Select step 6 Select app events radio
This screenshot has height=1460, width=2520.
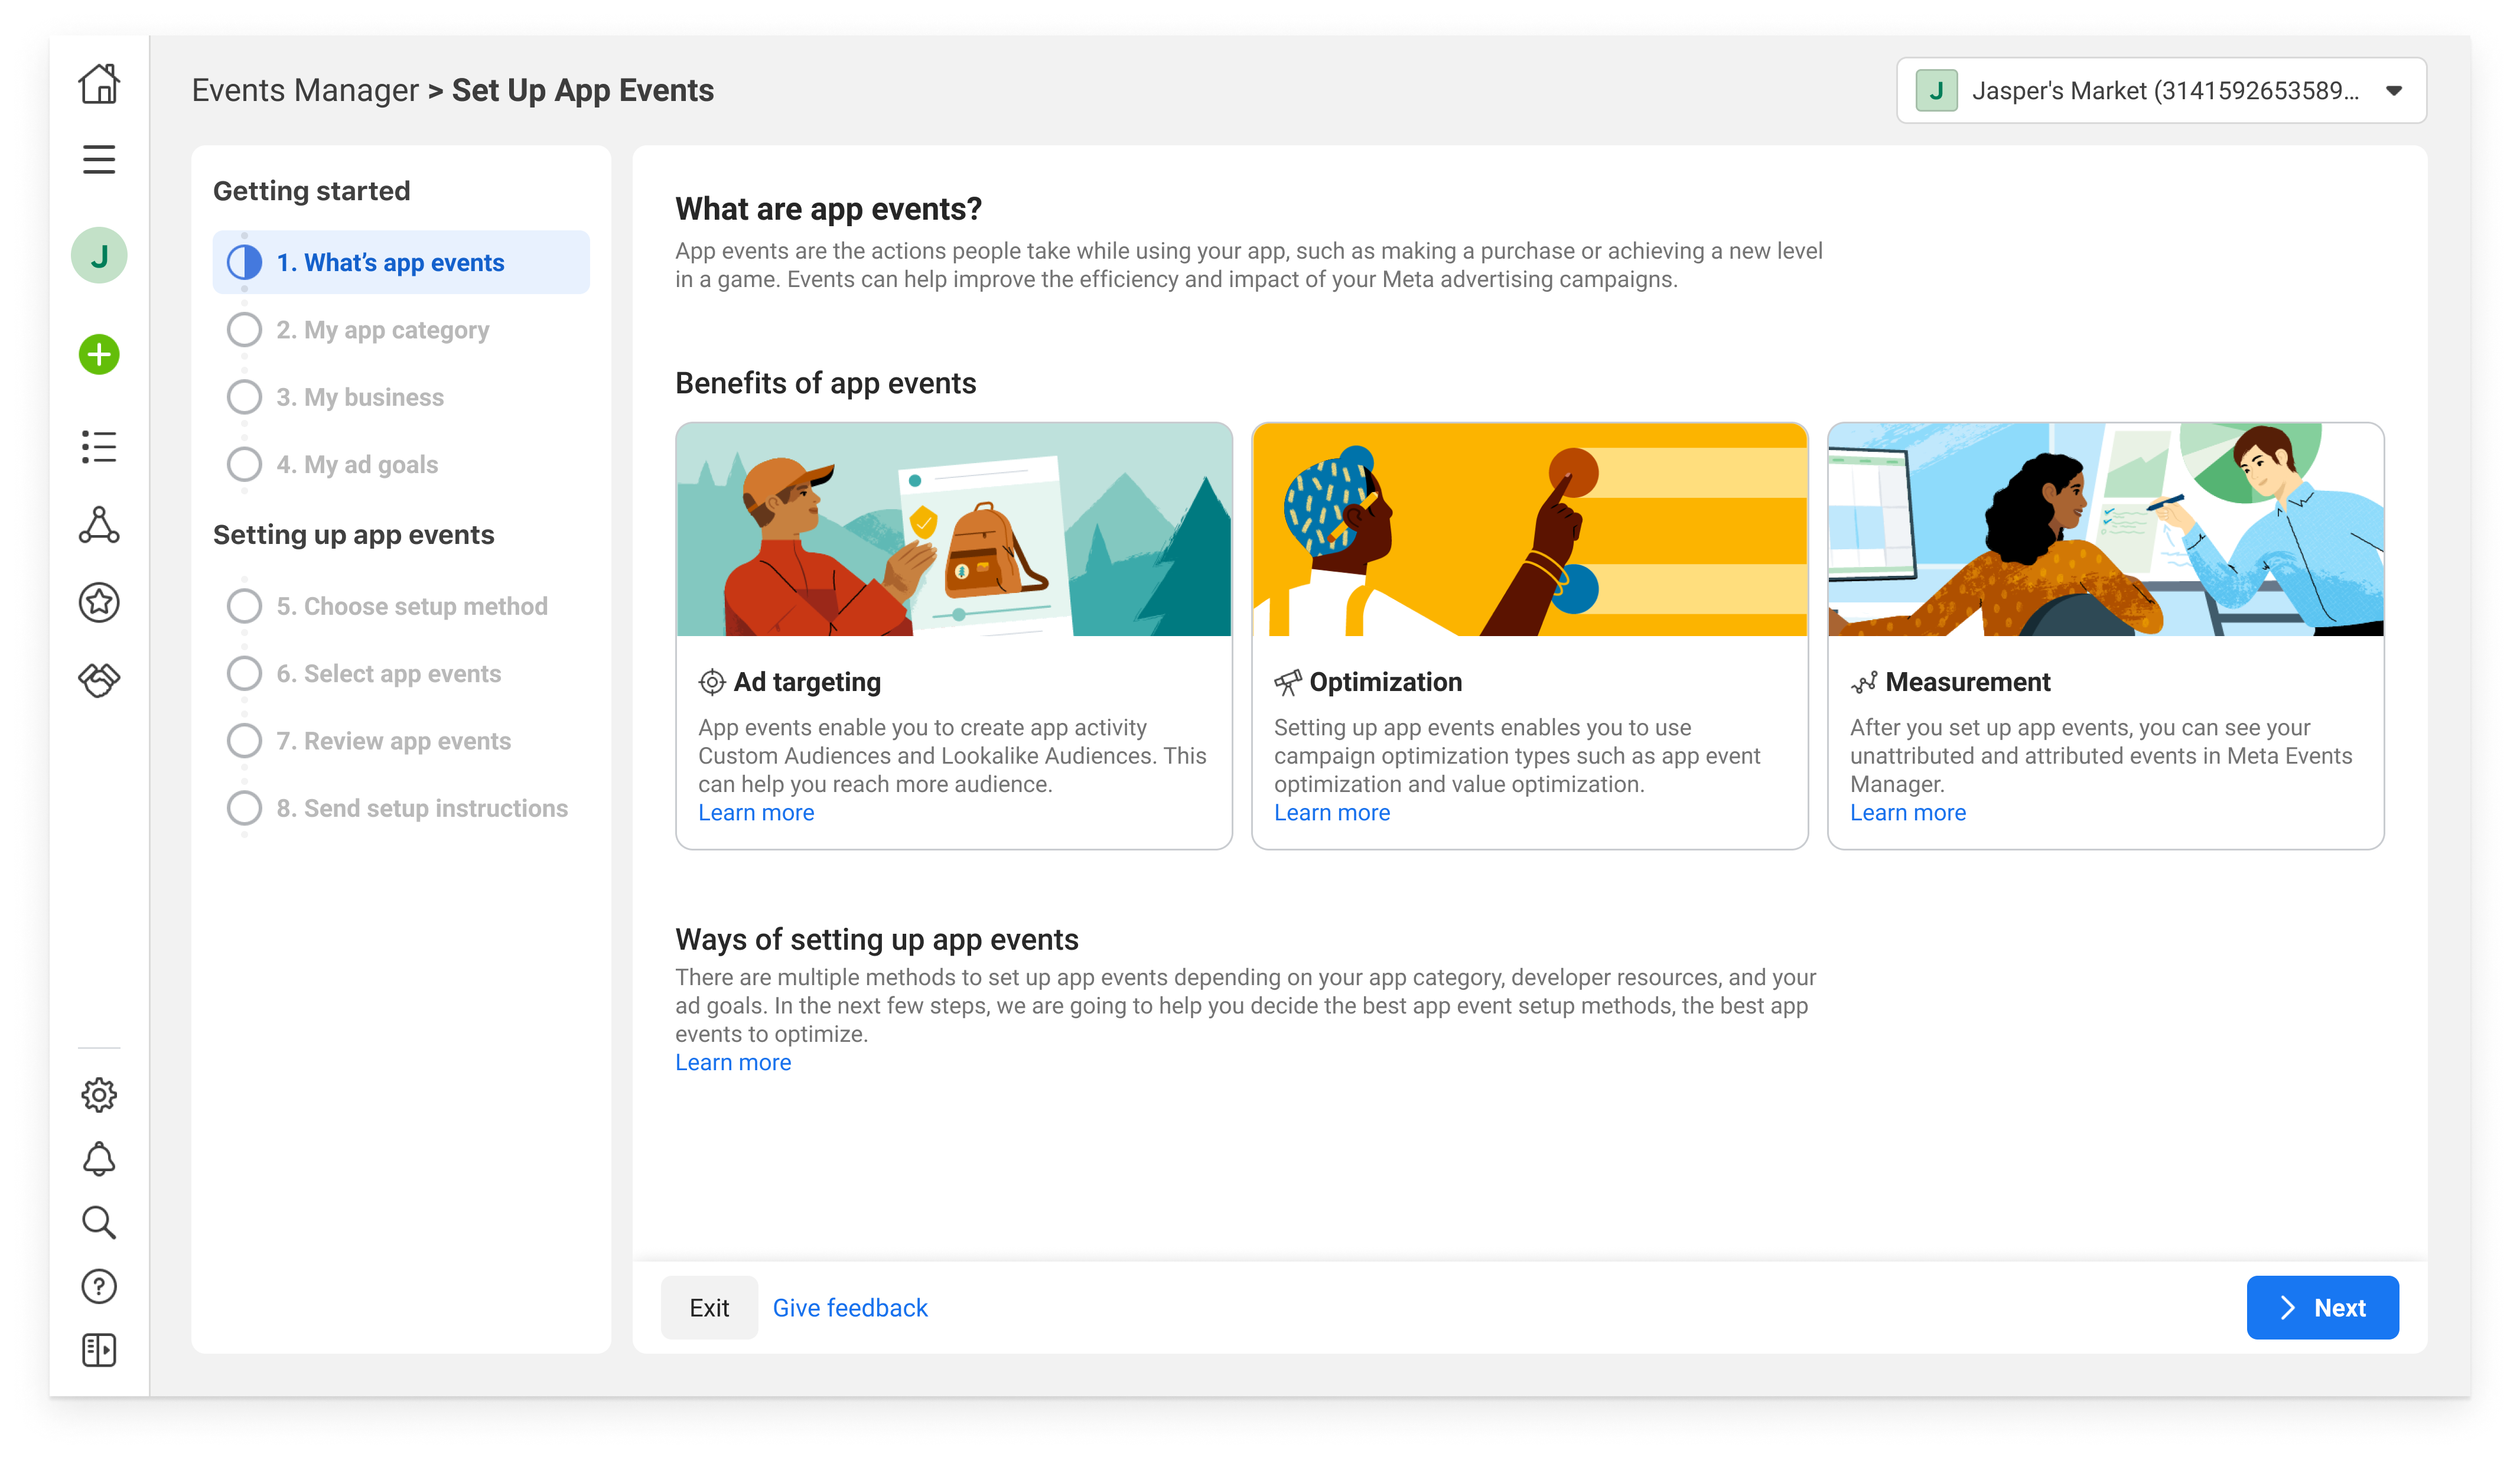coord(244,674)
